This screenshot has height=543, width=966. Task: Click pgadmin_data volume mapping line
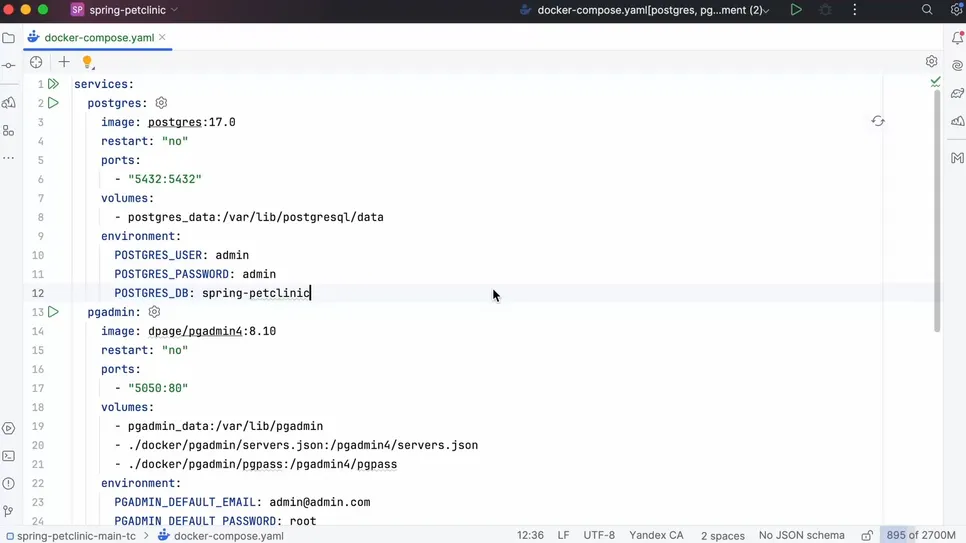point(225,426)
